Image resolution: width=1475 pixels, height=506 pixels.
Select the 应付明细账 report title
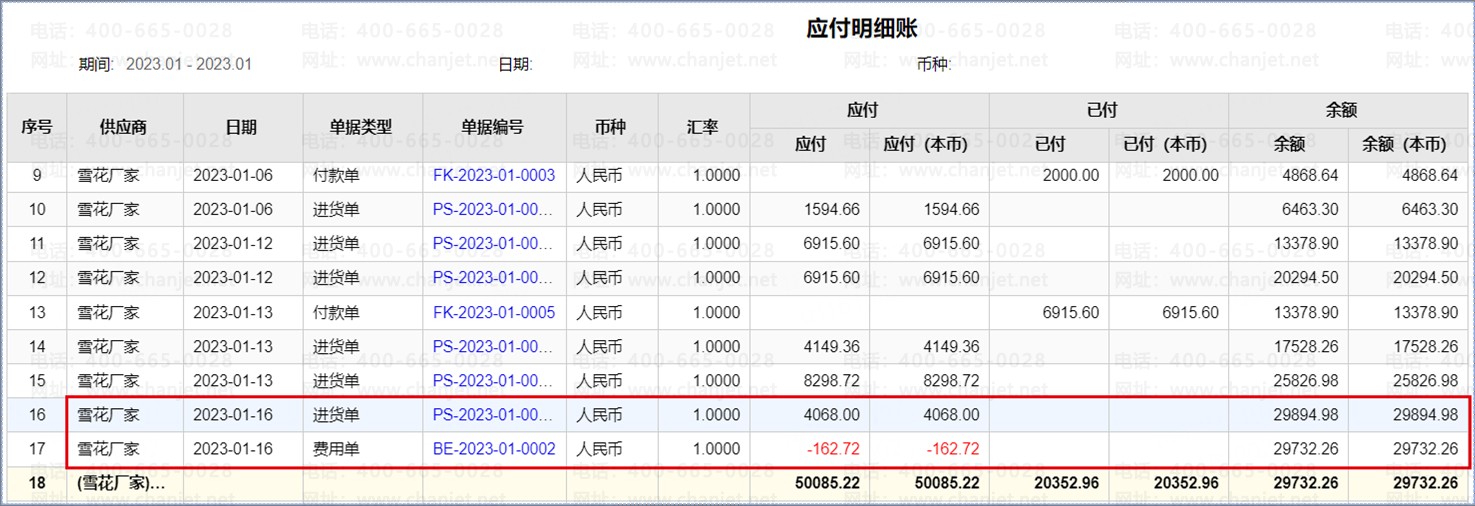point(862,28)
